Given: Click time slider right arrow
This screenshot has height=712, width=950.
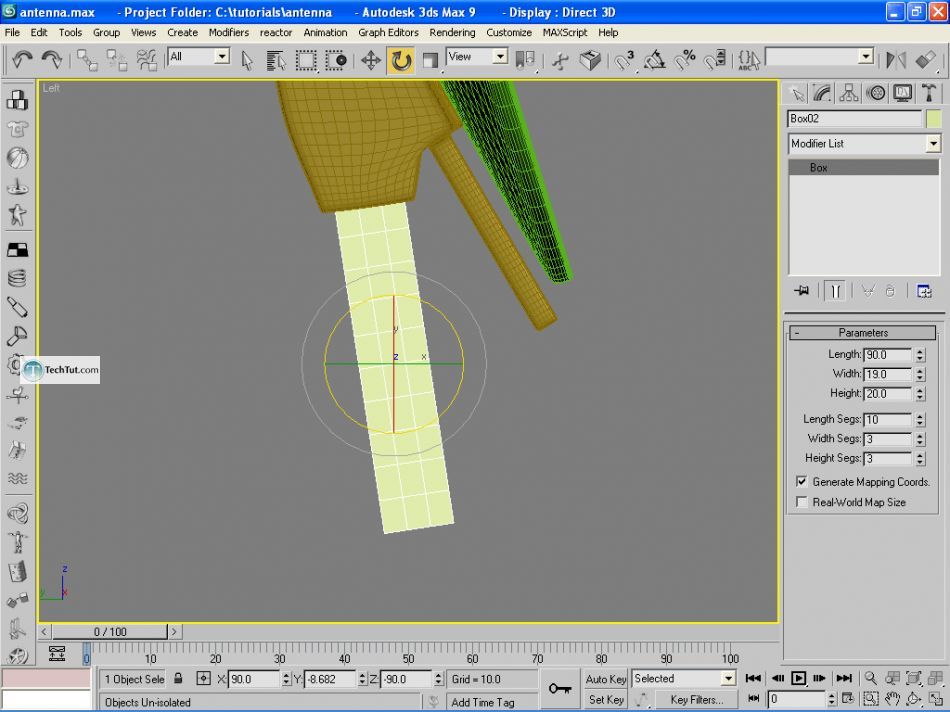Looking at the screenshot, I should 174,632.
